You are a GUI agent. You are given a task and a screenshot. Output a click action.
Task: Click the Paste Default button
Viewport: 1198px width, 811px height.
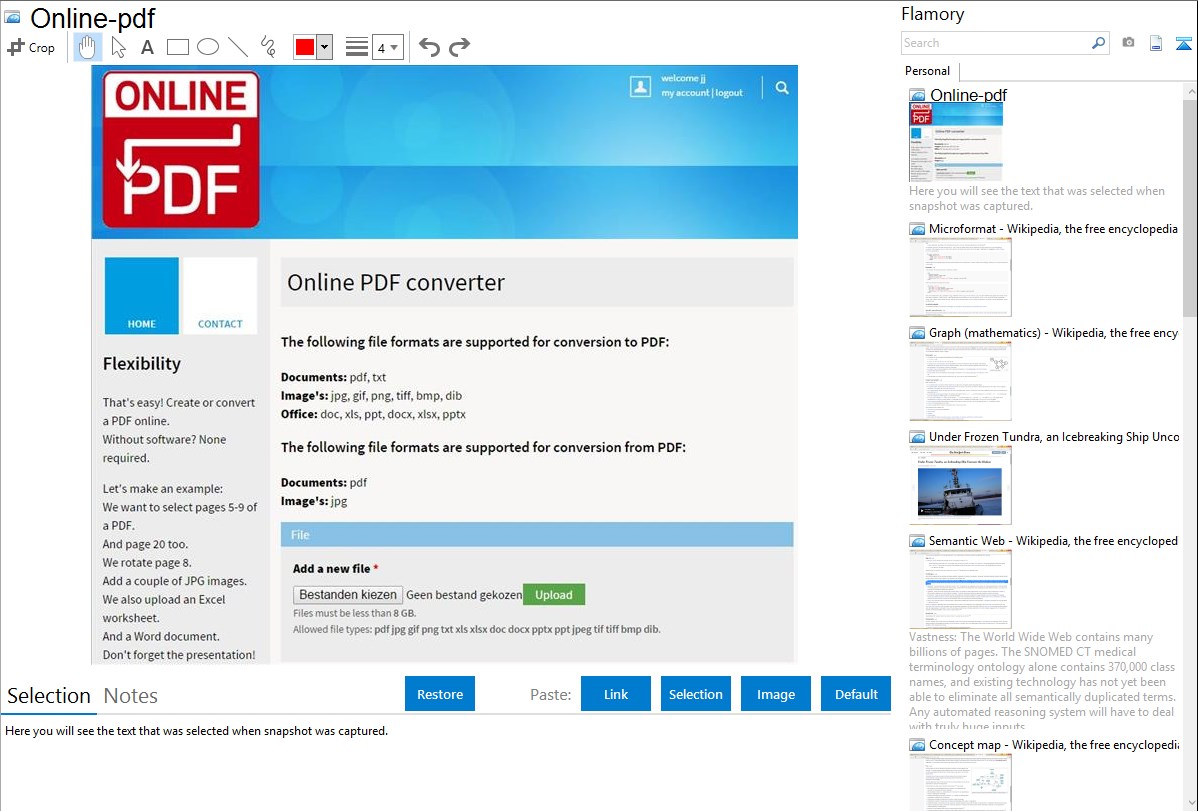tap(856, 694)
